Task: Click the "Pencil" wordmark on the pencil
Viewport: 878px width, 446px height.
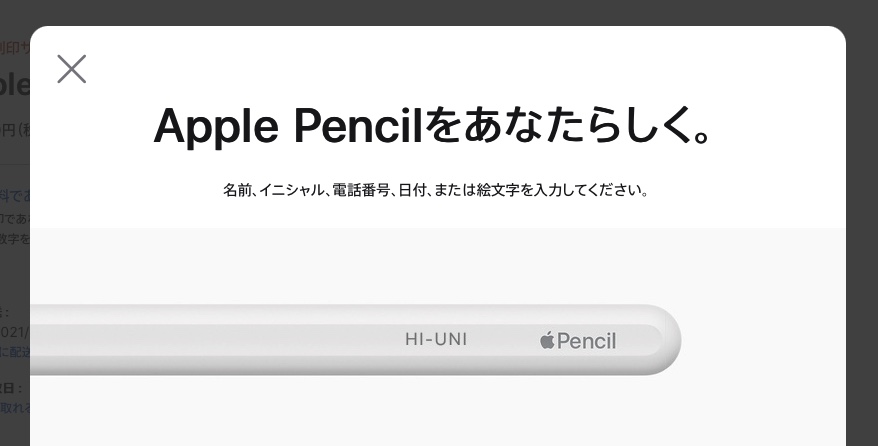Action: click(x=587, y=341)
